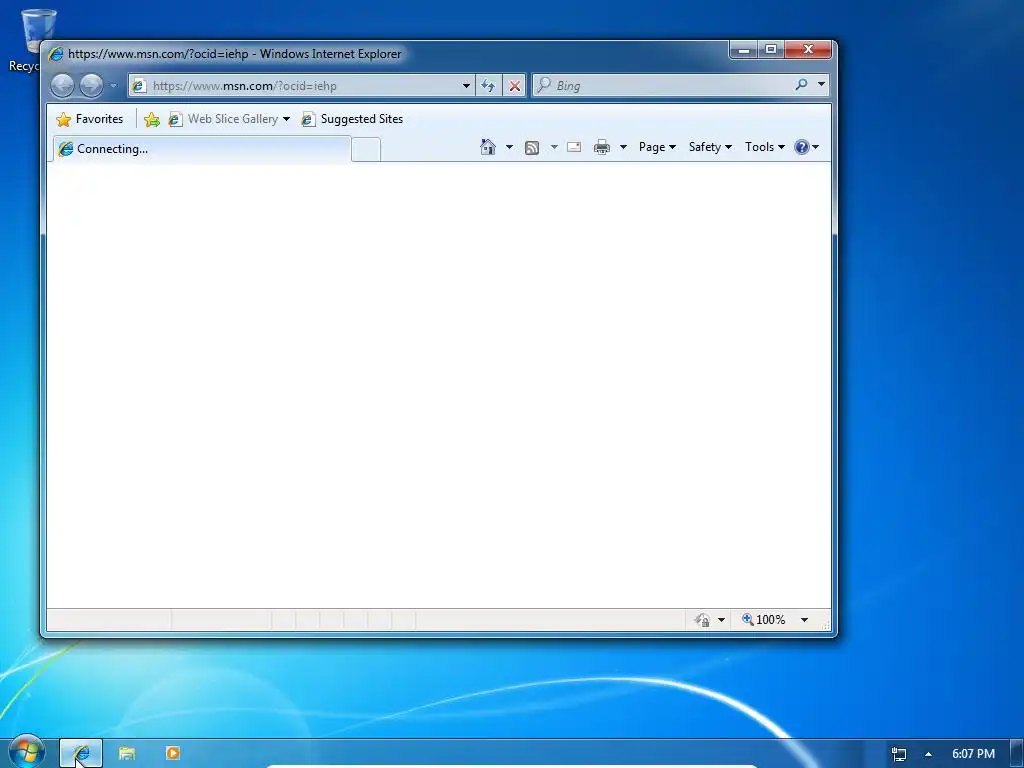Open the Suggested Sites link
Screen dimensions: 1024x768
tap(352, 119)
